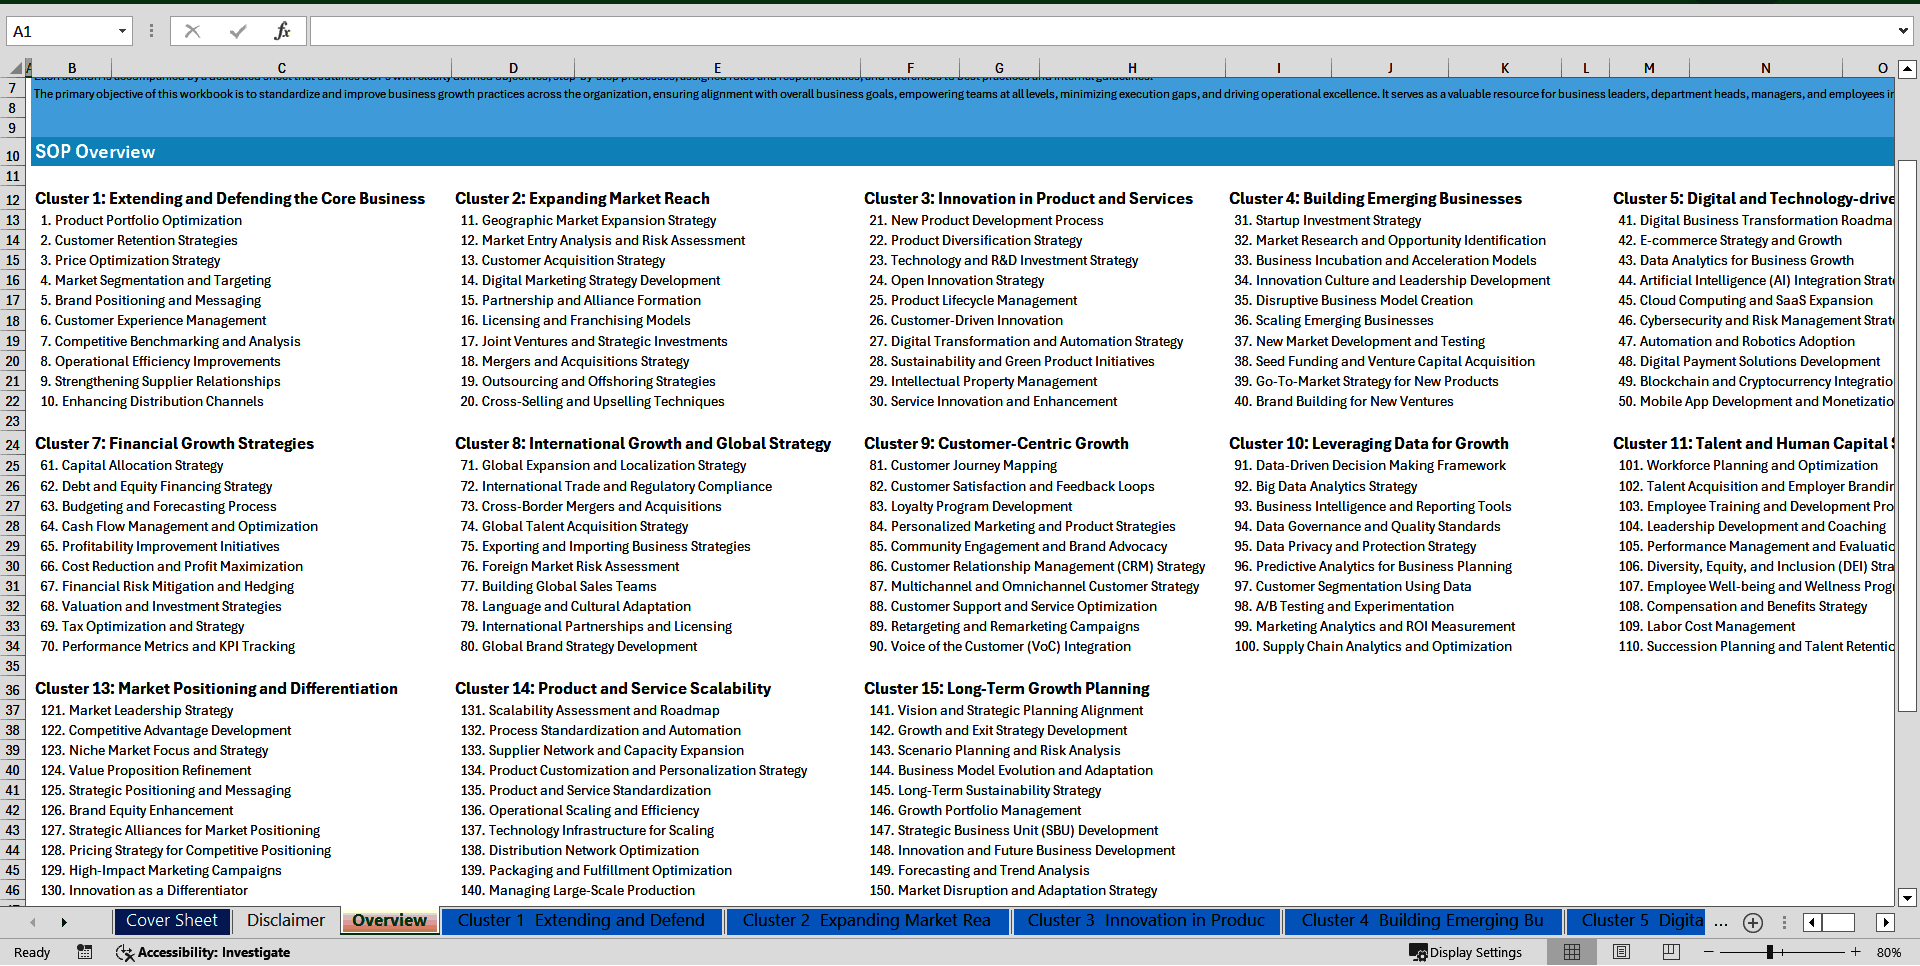Viewport: 1920px width, 966px height.
Task: Click the scroll-right arrow beside sheet tabs
Action: pyautogui.click(x=65, y=921)
